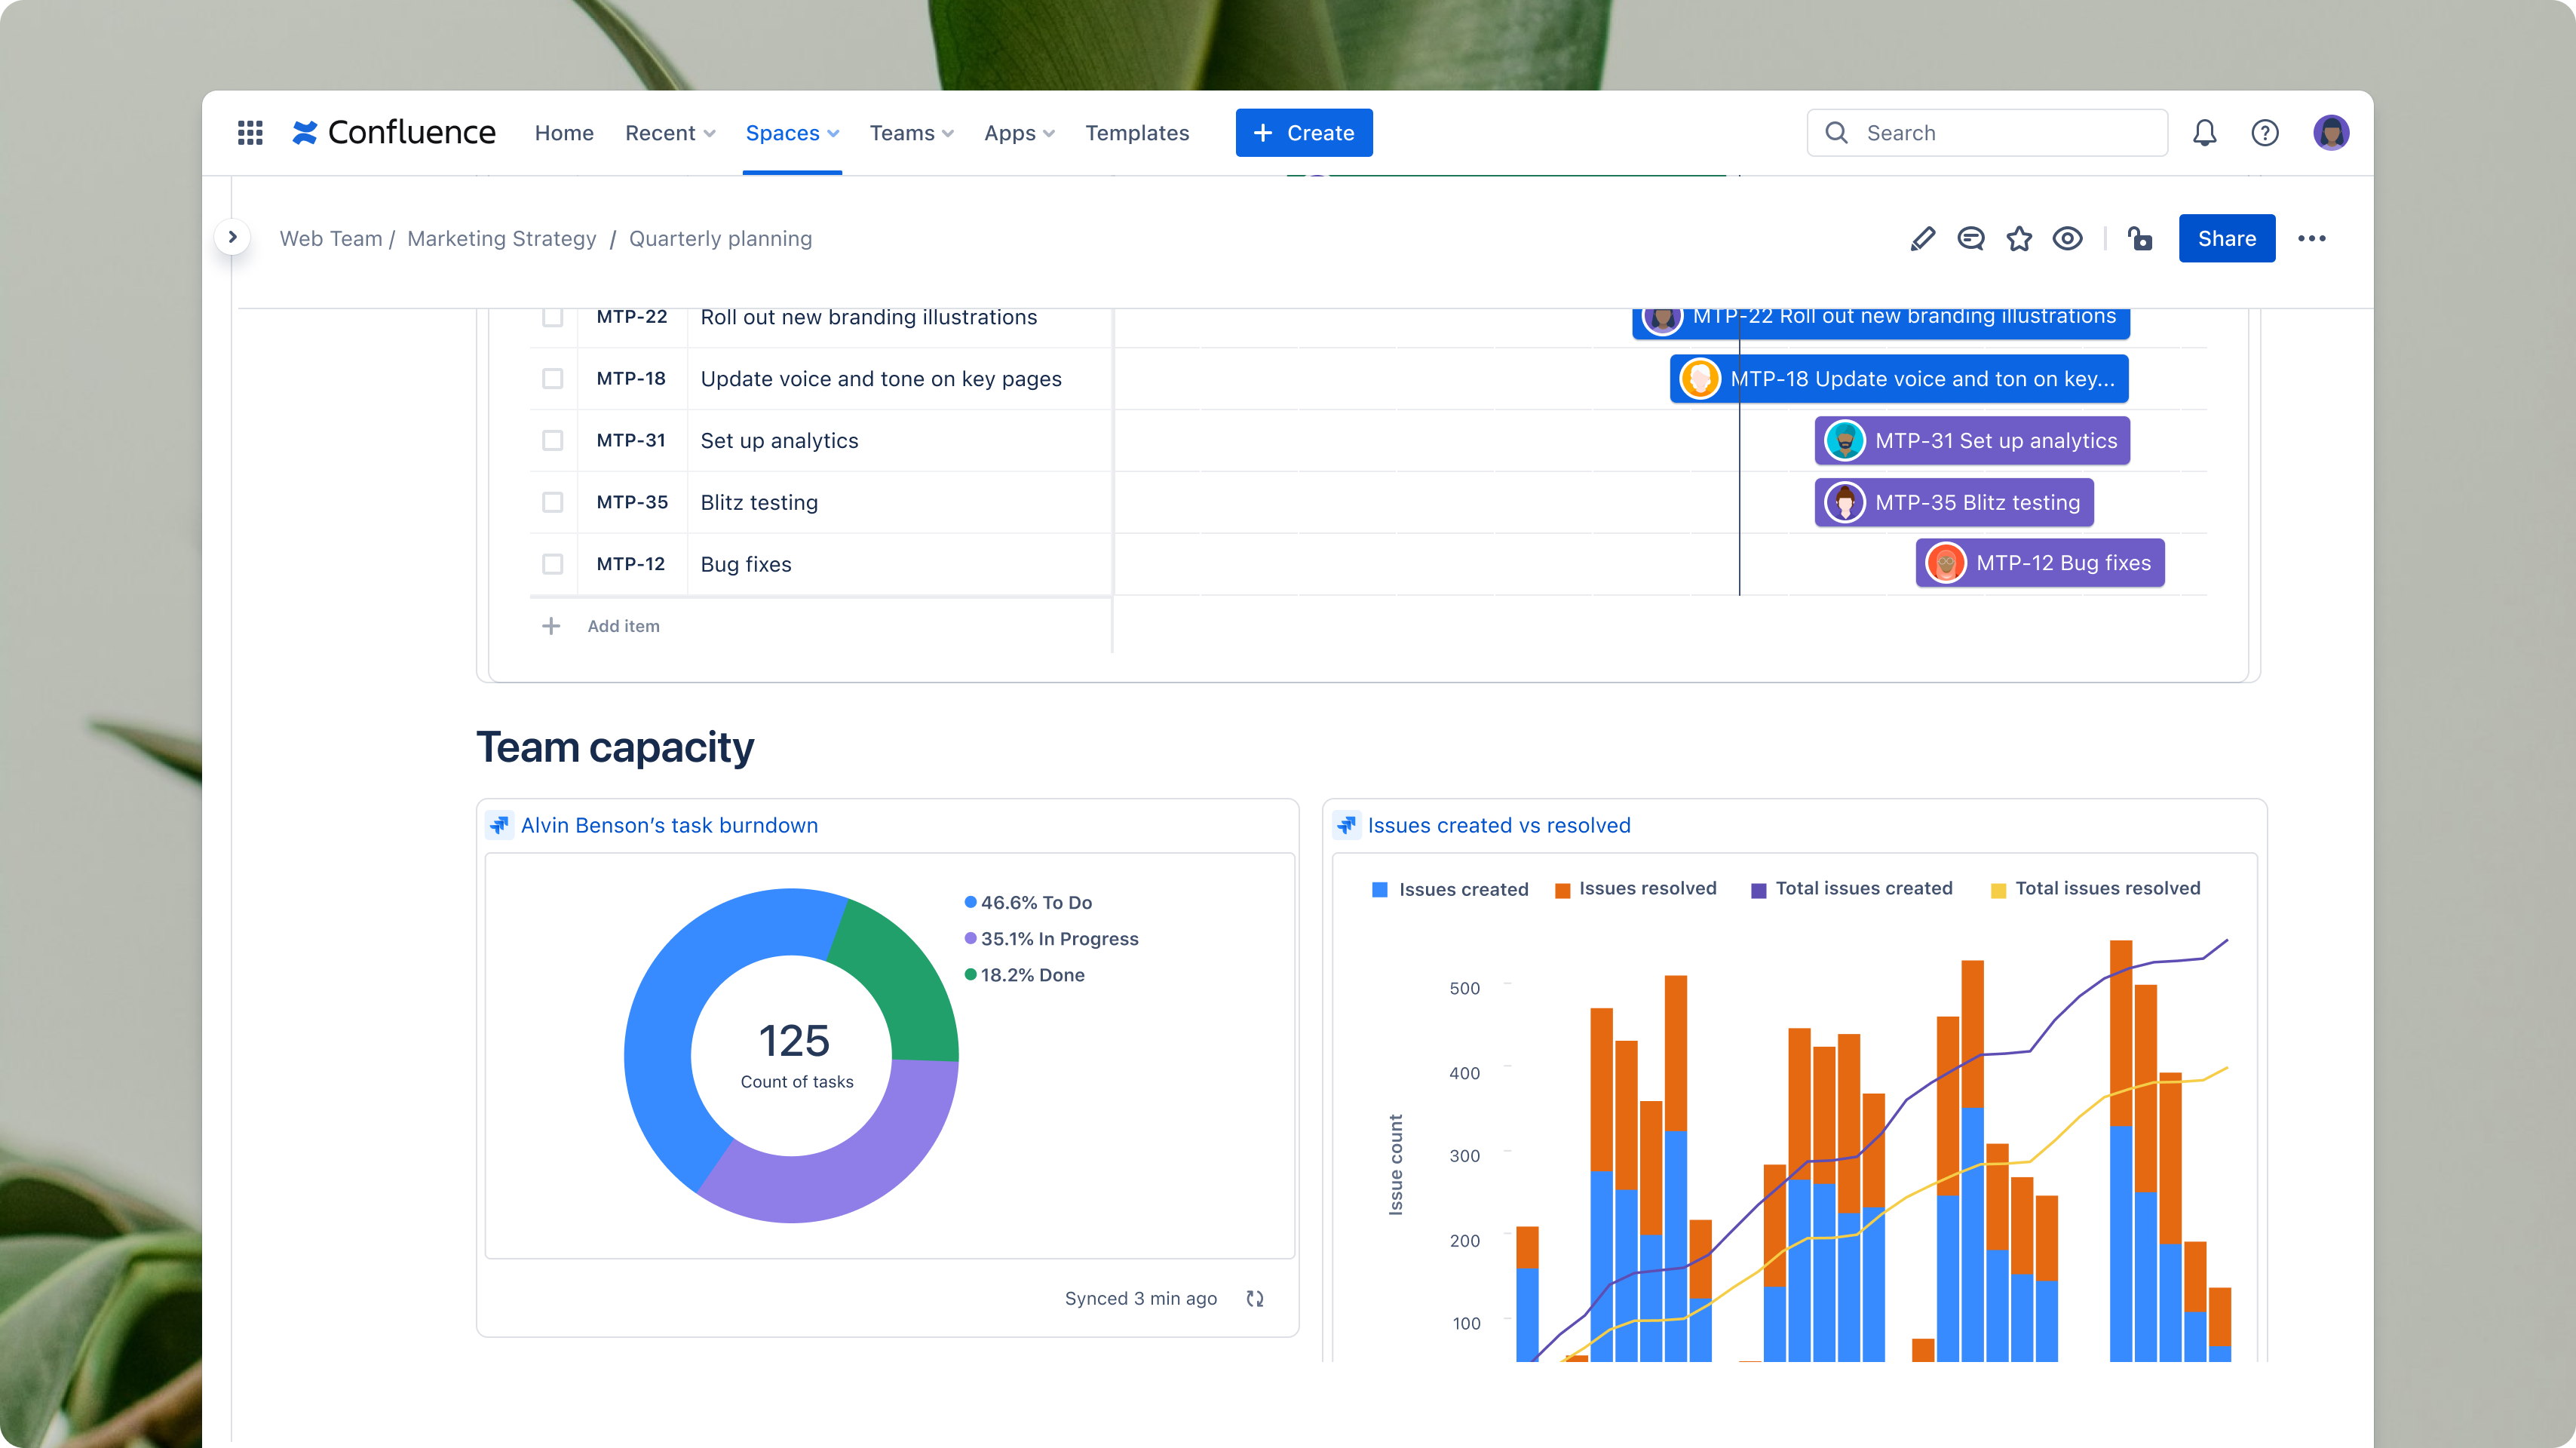
Task: Check the MTP-22 row checkbox
Action: [552, 317]
